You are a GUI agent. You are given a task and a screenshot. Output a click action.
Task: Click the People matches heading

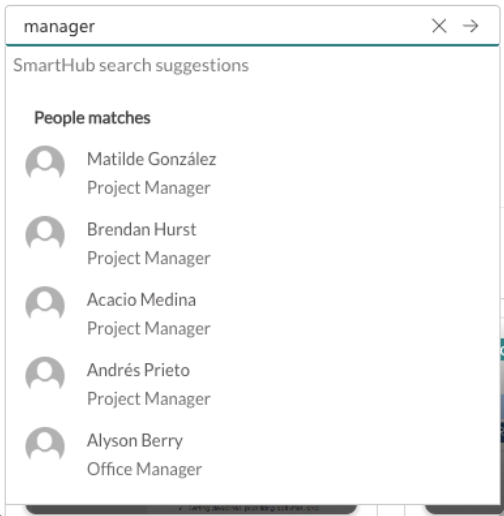92,118
